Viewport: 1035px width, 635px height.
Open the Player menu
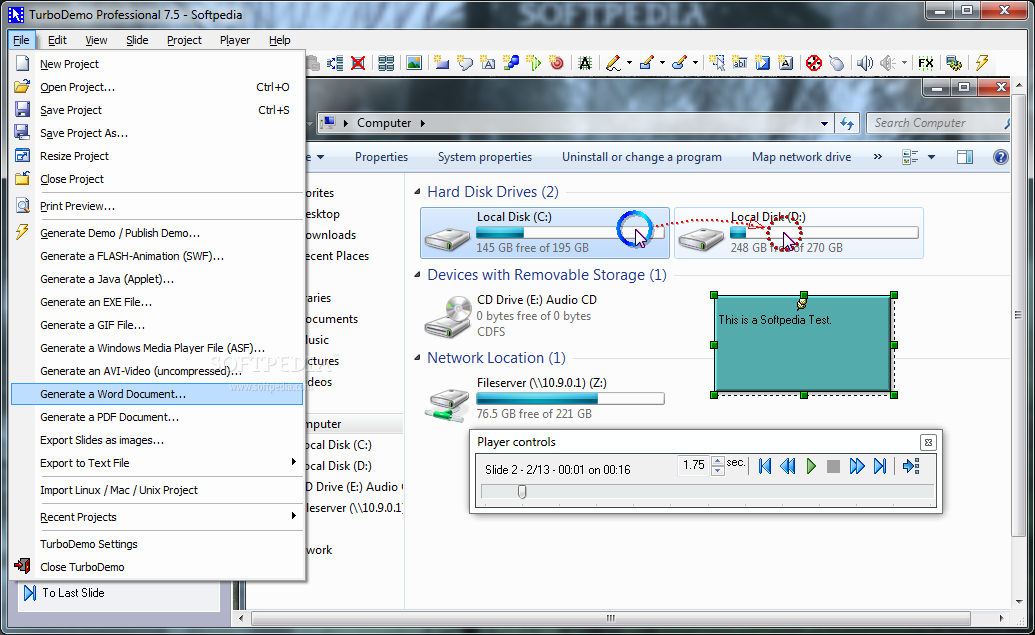coord(235,40)
